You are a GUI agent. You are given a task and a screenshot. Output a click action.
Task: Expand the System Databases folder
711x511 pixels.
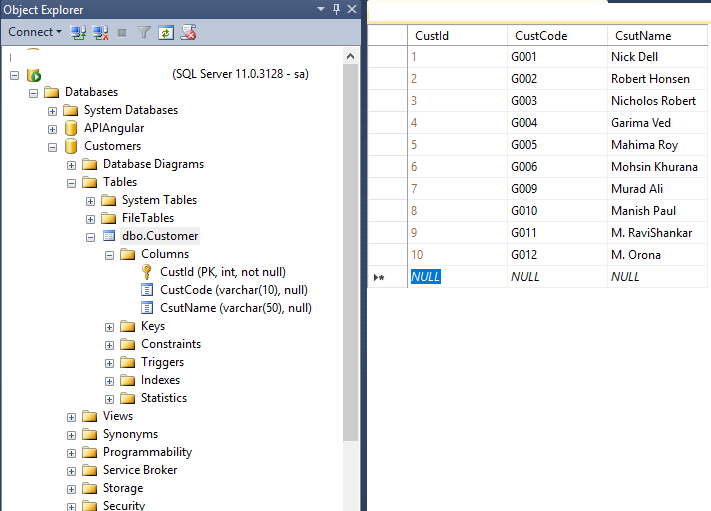(x=52, y=111)
